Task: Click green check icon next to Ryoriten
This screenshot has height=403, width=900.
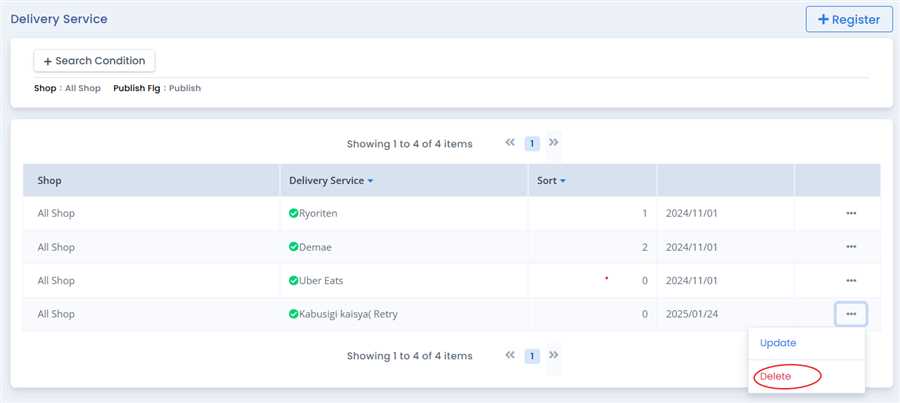Action: tap(294, 213)
